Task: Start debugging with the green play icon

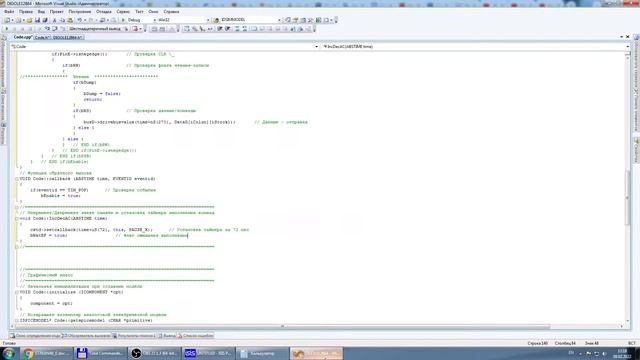Action: pyautogui.click(x=123, y=20)
